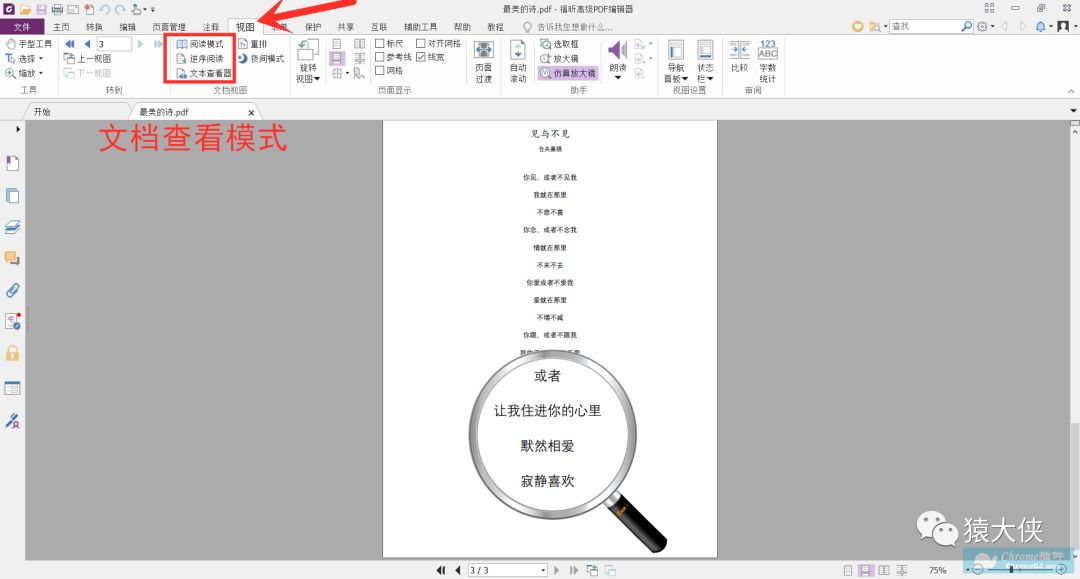1080x579 pixels.
Task: Click Reflow (重排) button
Action: click(253, 43)
